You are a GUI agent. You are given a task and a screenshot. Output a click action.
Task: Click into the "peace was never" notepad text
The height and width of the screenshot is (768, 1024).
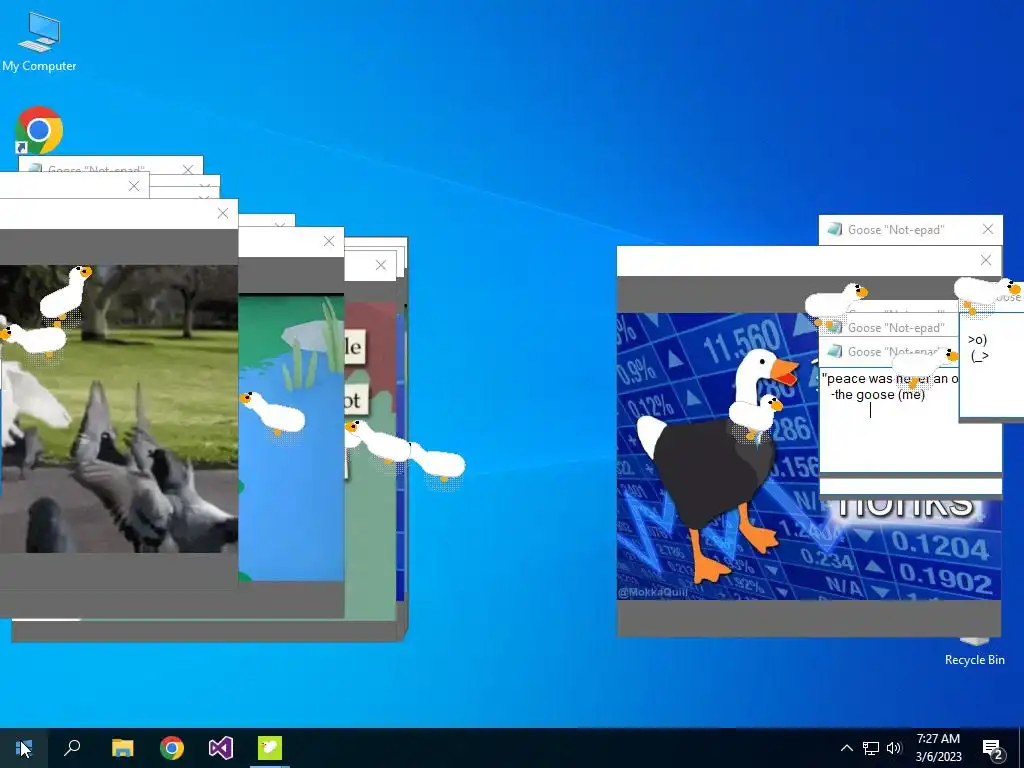889,379
